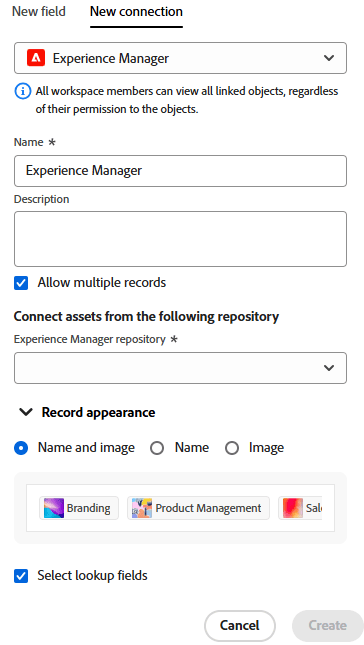Collapse the Record appearance section
This screenshot has height=645, width=364.
click(x=26, y=412)
